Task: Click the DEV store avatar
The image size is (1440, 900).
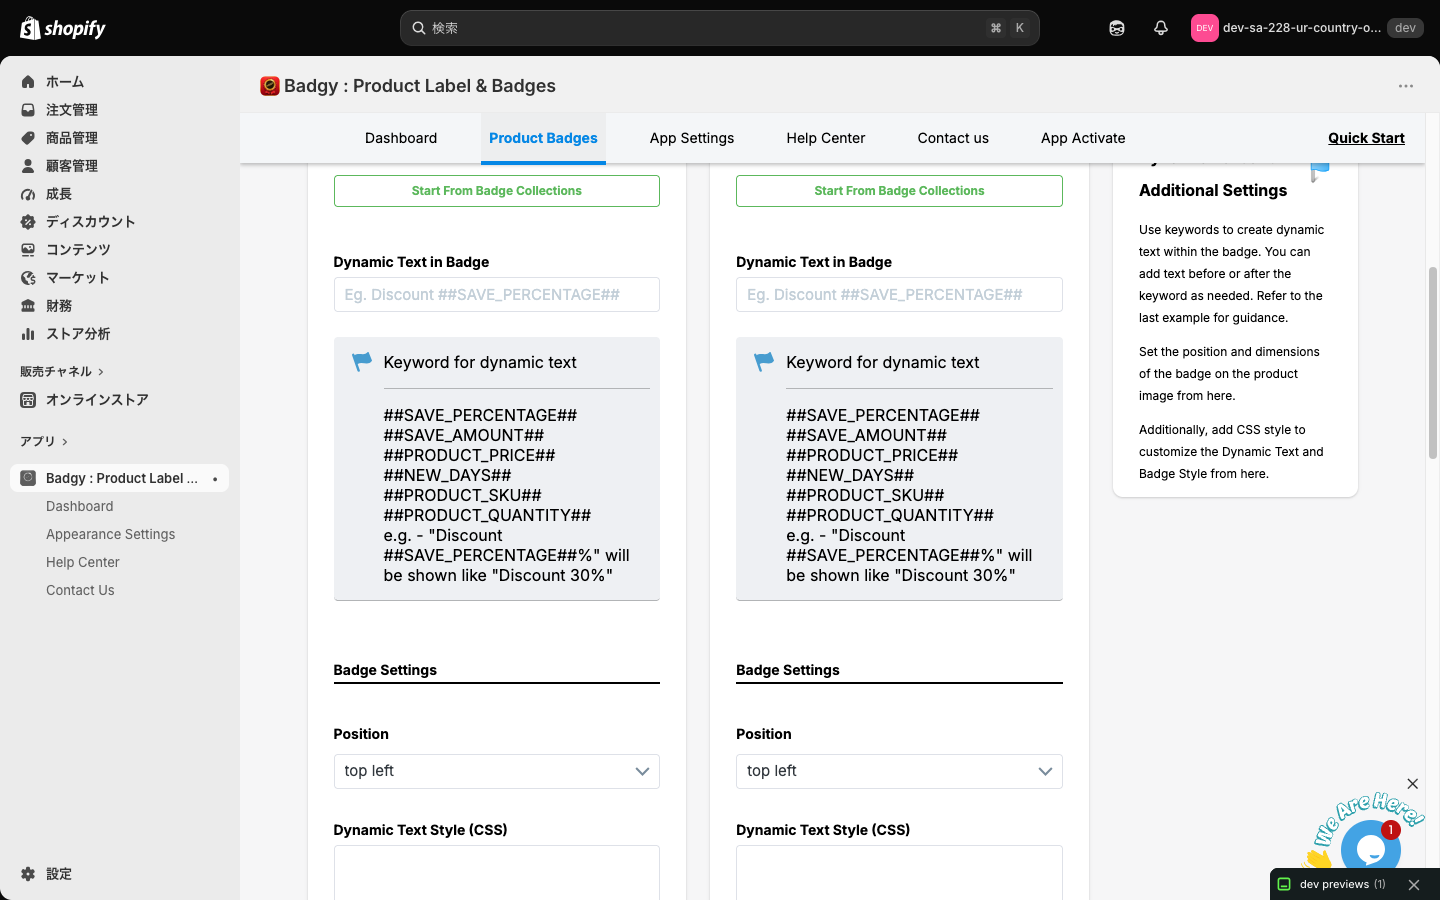Action: [x=1204, y=28]
